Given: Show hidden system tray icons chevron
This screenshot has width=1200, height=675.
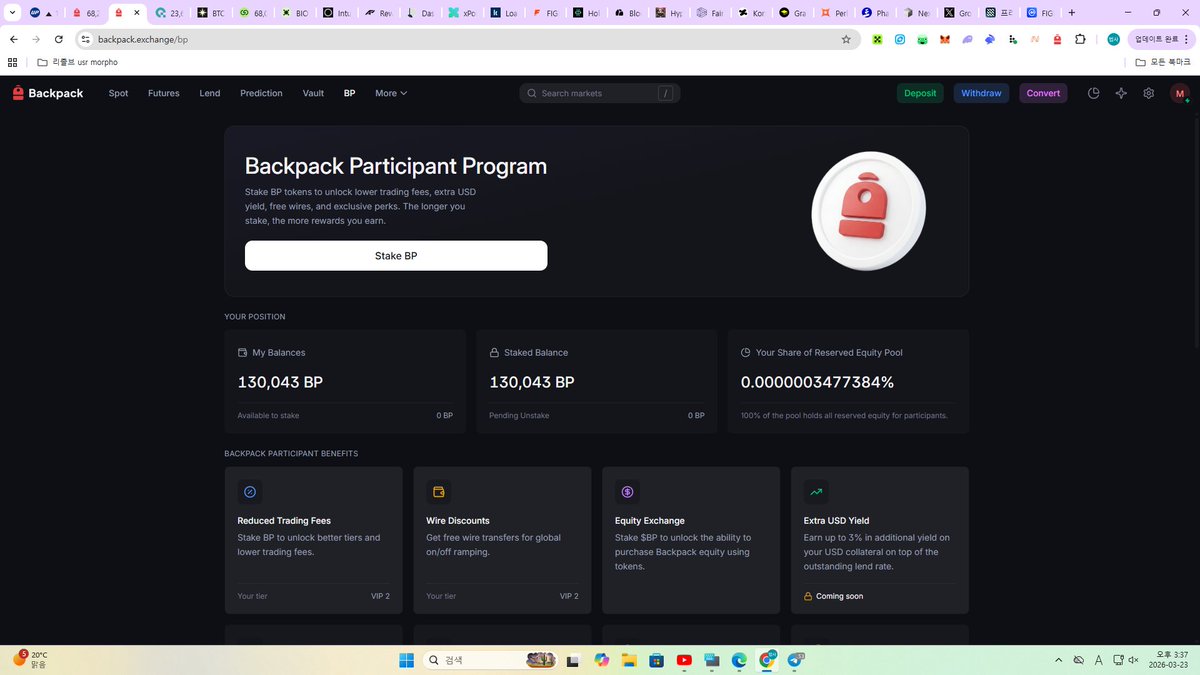Looking at the screenshot, I should [x=1059, y=660].
